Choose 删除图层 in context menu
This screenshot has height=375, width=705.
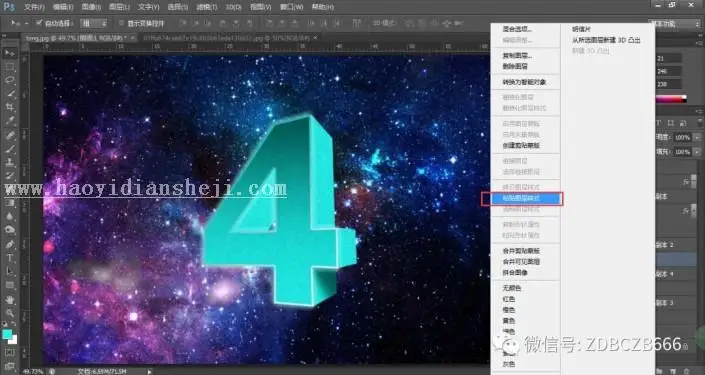515,67
